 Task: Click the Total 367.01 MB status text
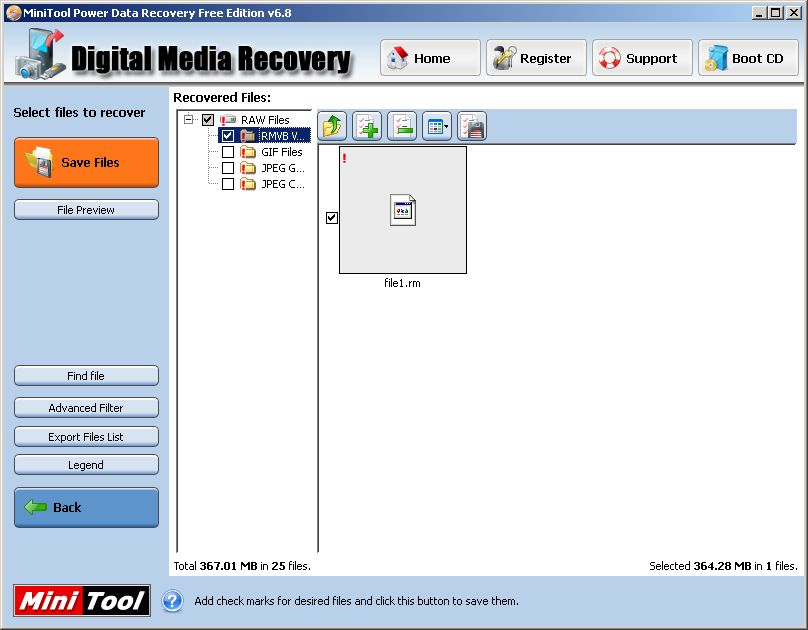click(x=242, y=566)
